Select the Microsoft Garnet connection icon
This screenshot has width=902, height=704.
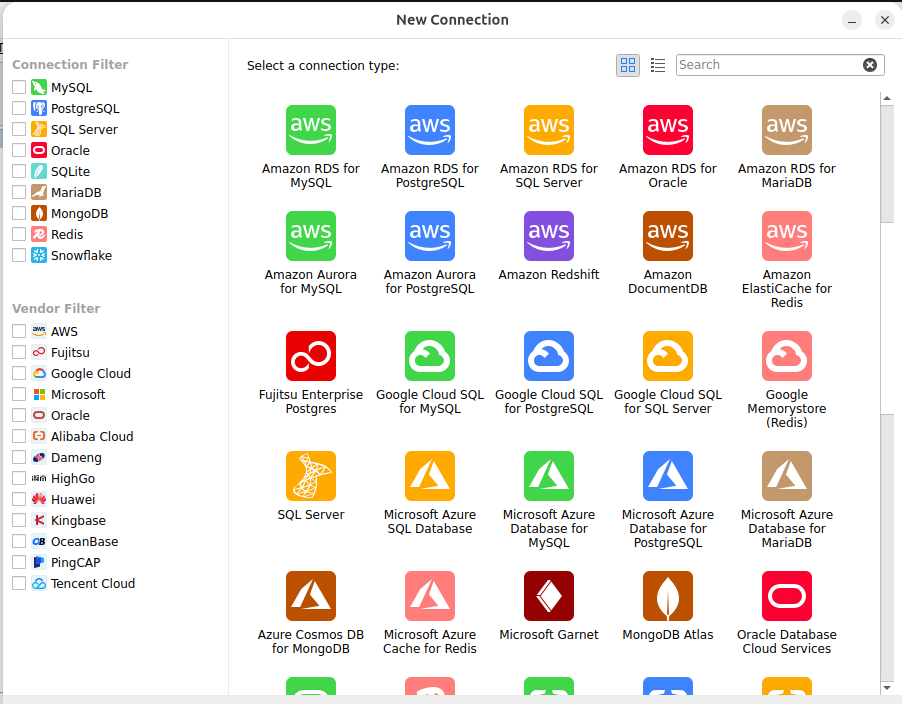tap(548, 596)
